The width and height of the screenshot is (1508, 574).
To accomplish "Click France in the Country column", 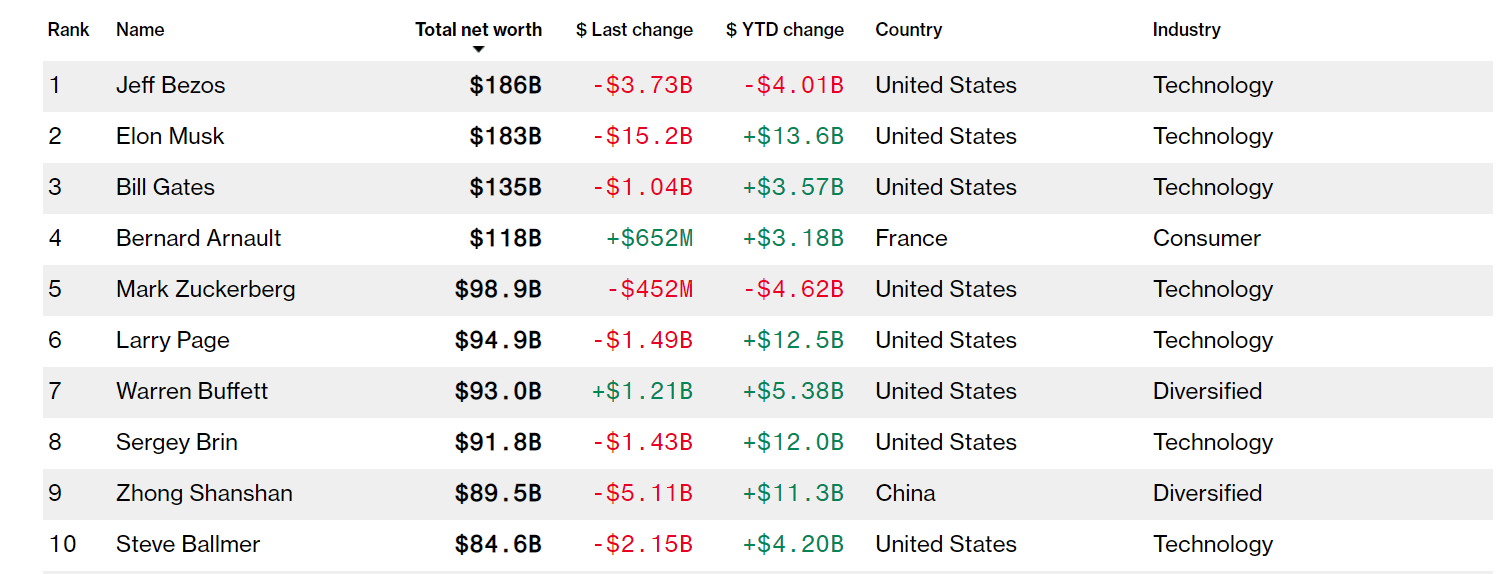I will [x=911, y=239].
